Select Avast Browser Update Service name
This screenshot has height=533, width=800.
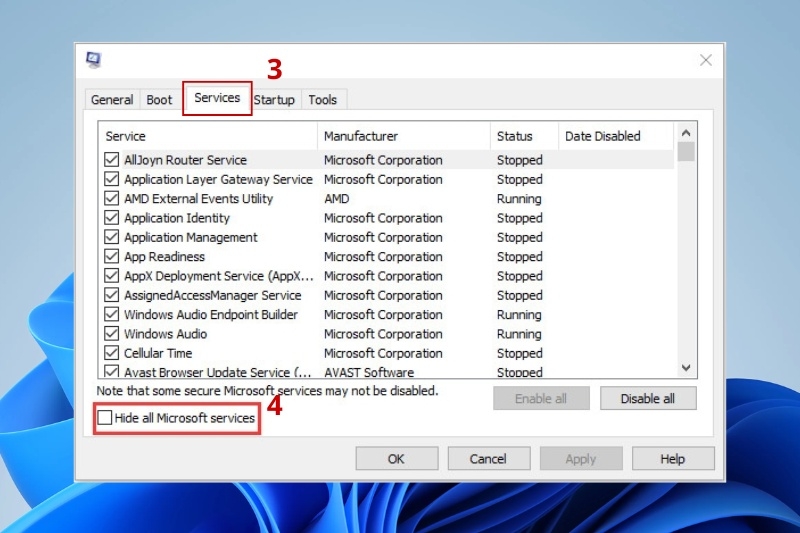pyautogui.click(x=218, y=372)
